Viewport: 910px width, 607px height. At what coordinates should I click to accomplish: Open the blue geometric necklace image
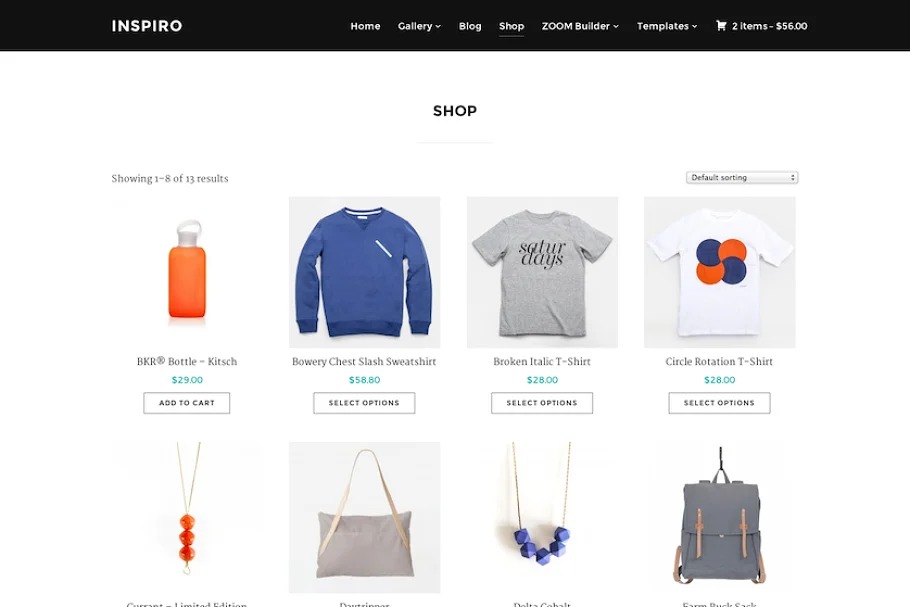click(x=542, y=517)
